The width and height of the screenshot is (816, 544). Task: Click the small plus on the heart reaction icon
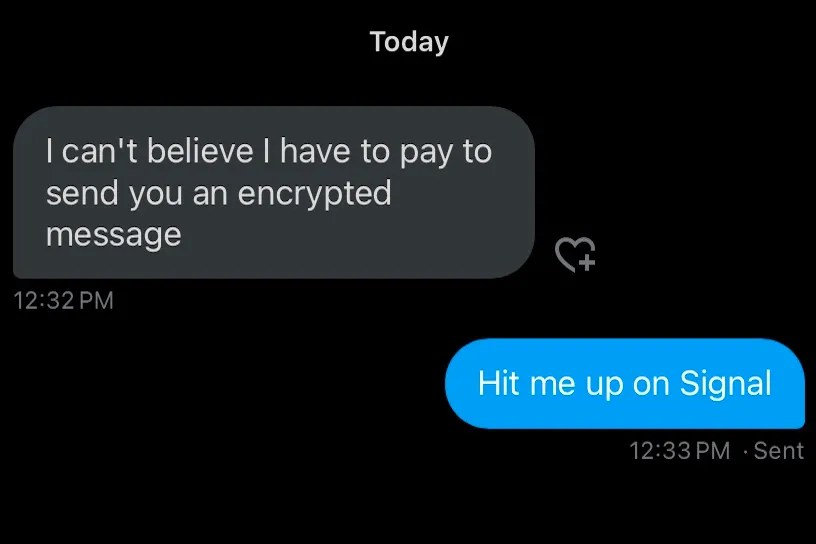(x=587, y=263)
